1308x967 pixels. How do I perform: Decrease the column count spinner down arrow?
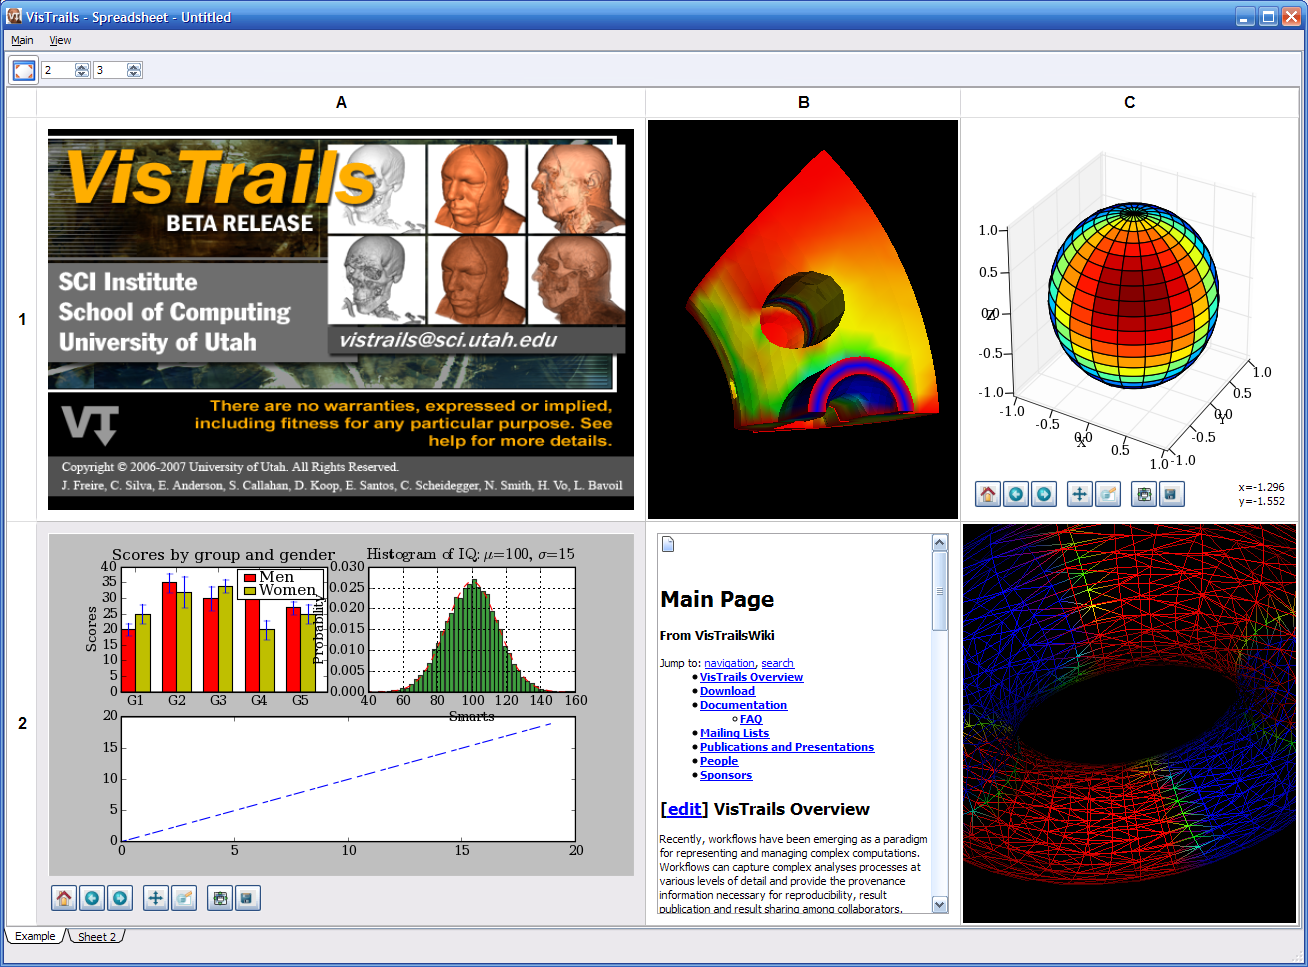click(x=134, y=74)
